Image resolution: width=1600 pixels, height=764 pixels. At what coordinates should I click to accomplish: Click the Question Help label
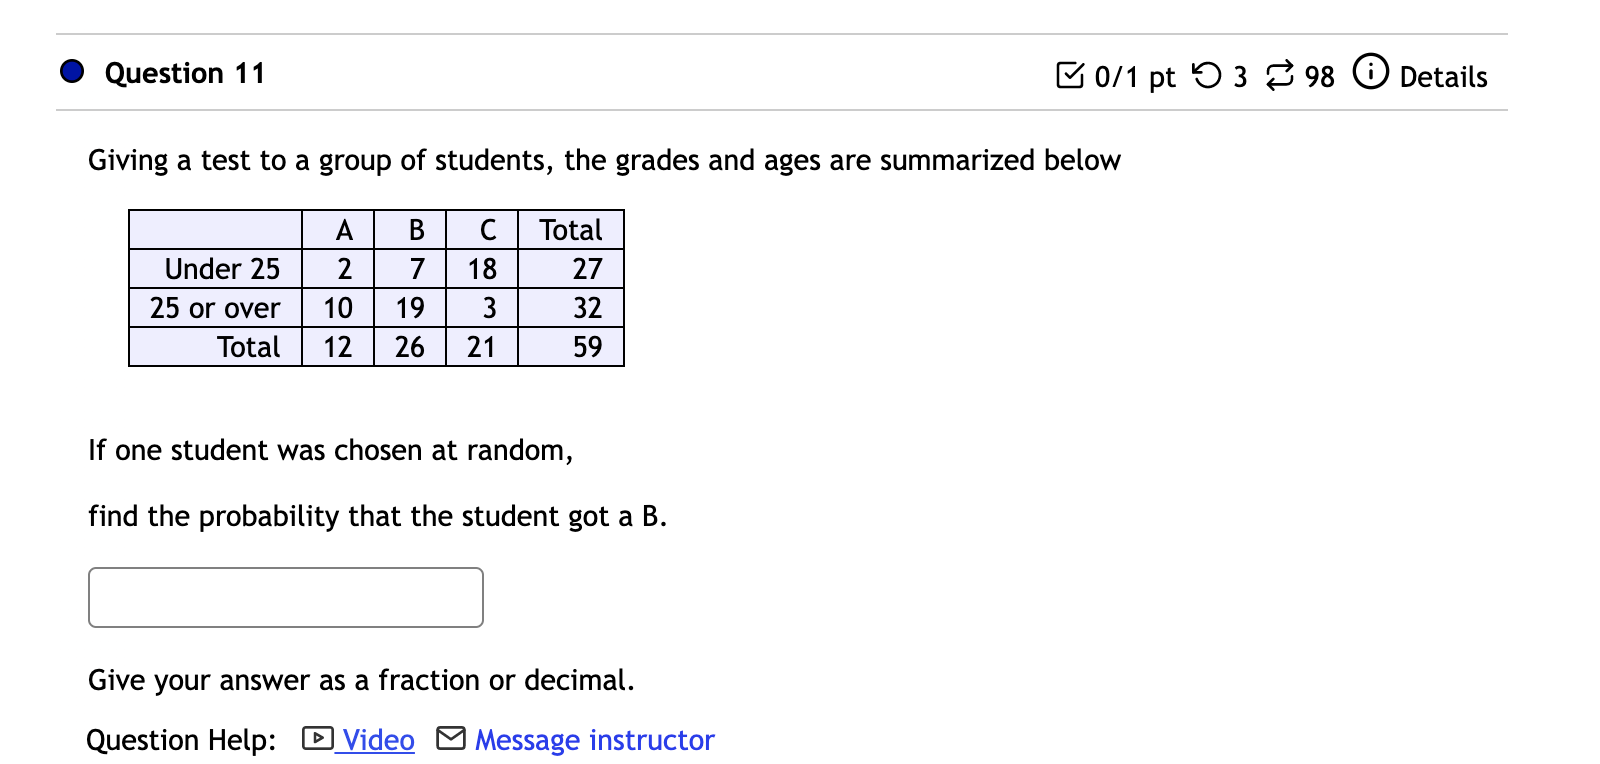[180, 739]
